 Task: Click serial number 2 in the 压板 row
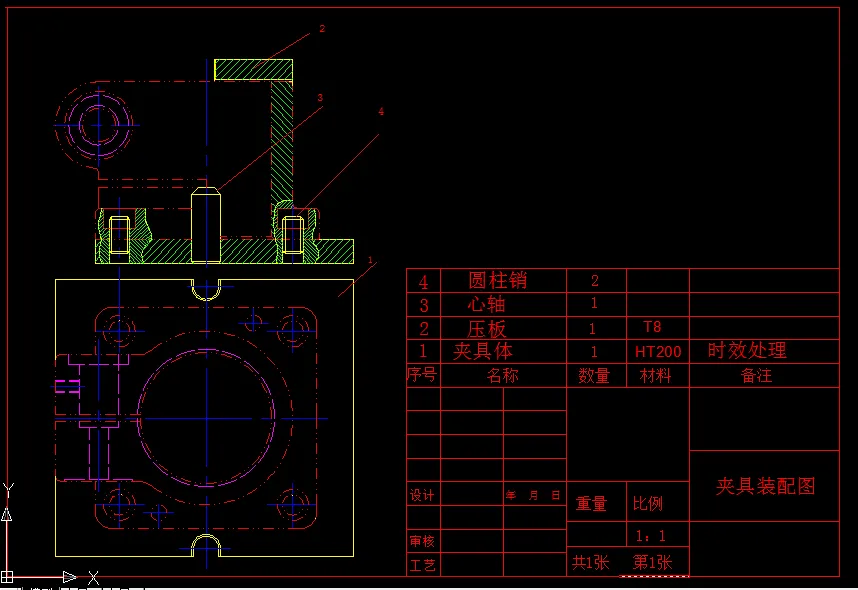(x=424, y=329)
